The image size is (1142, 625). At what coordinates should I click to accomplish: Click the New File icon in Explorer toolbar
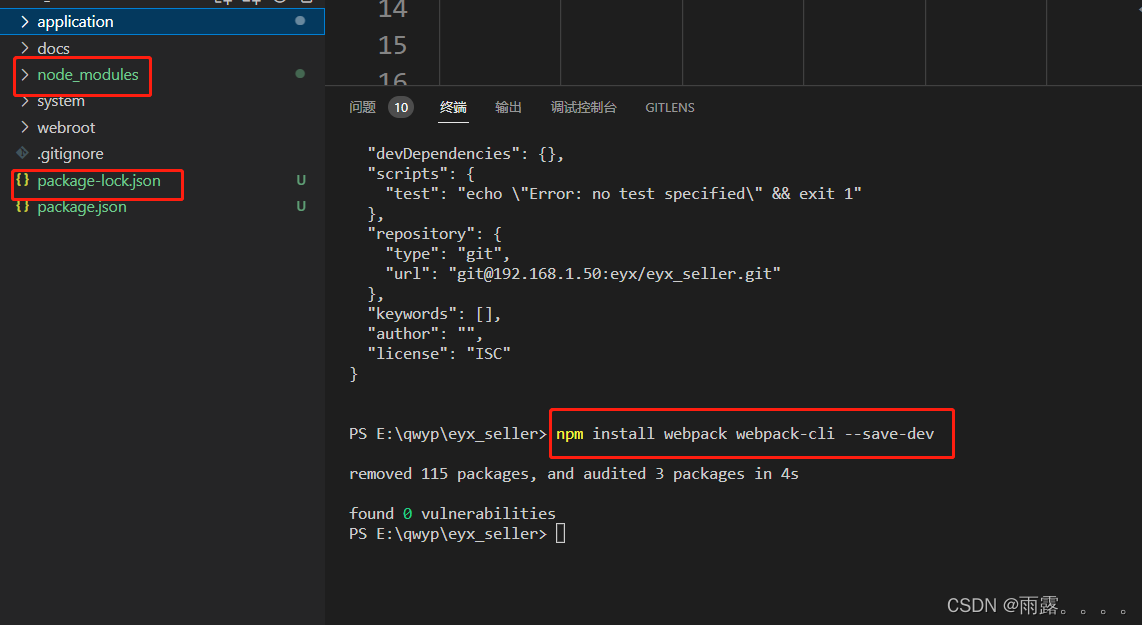(225, 3)
